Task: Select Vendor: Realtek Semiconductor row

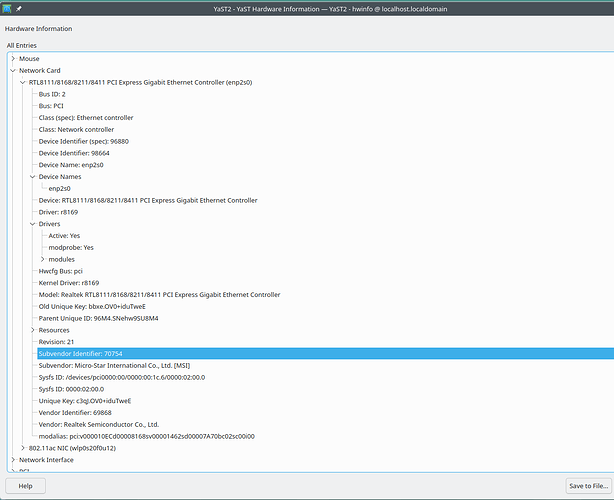Action: 99,424
